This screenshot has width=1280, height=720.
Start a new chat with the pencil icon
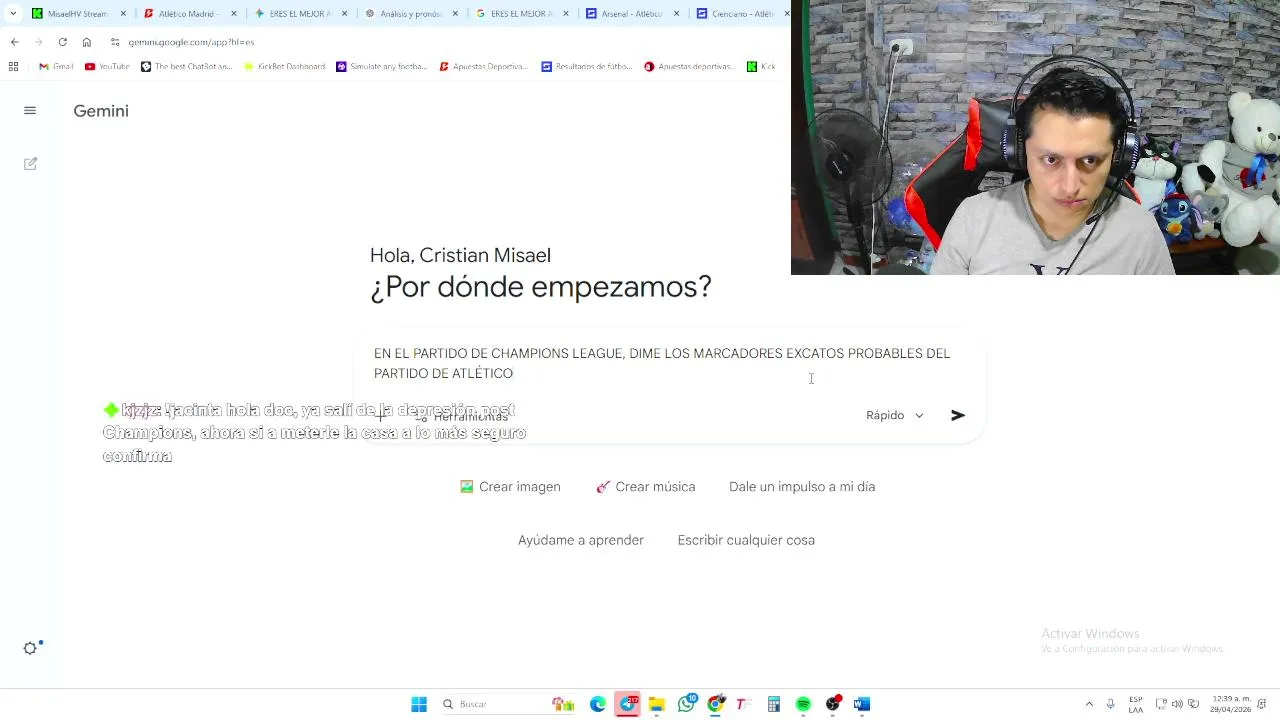pos(30,163)
